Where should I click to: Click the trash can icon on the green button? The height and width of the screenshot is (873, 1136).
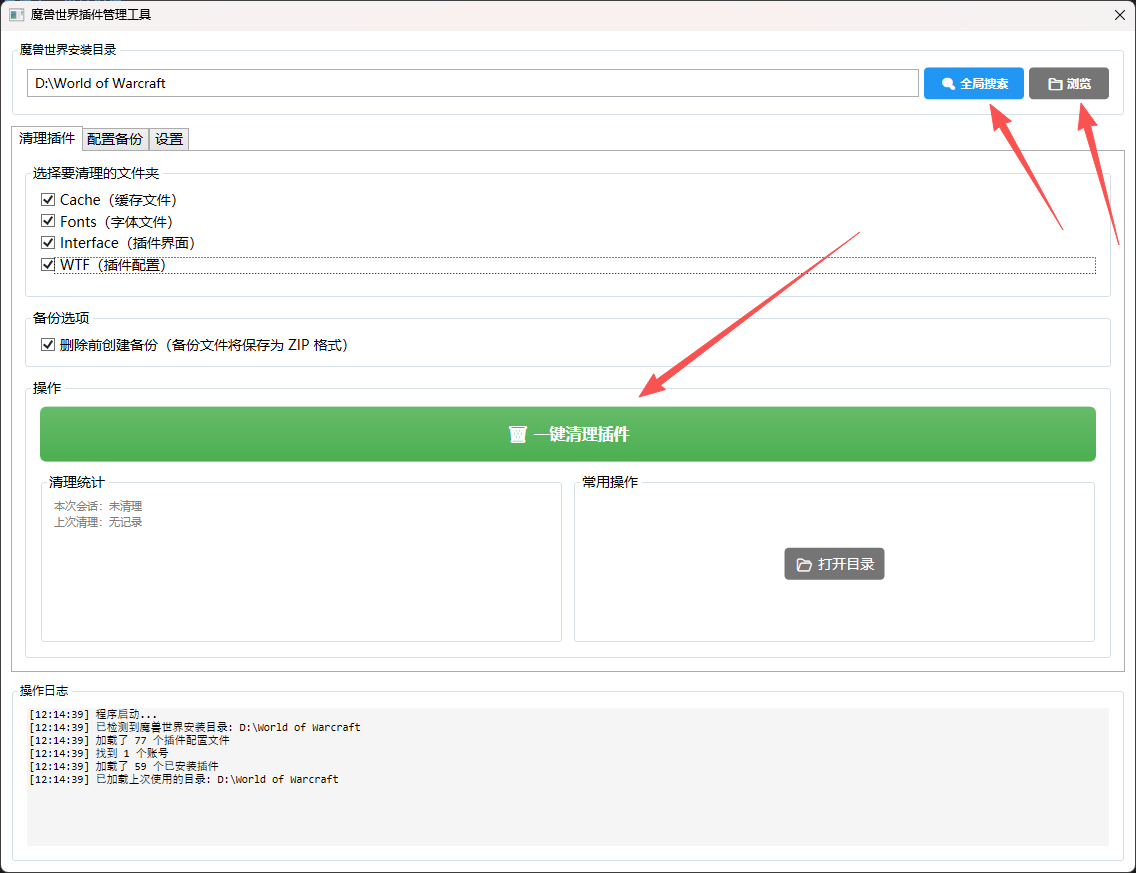[x=517, y=435]
